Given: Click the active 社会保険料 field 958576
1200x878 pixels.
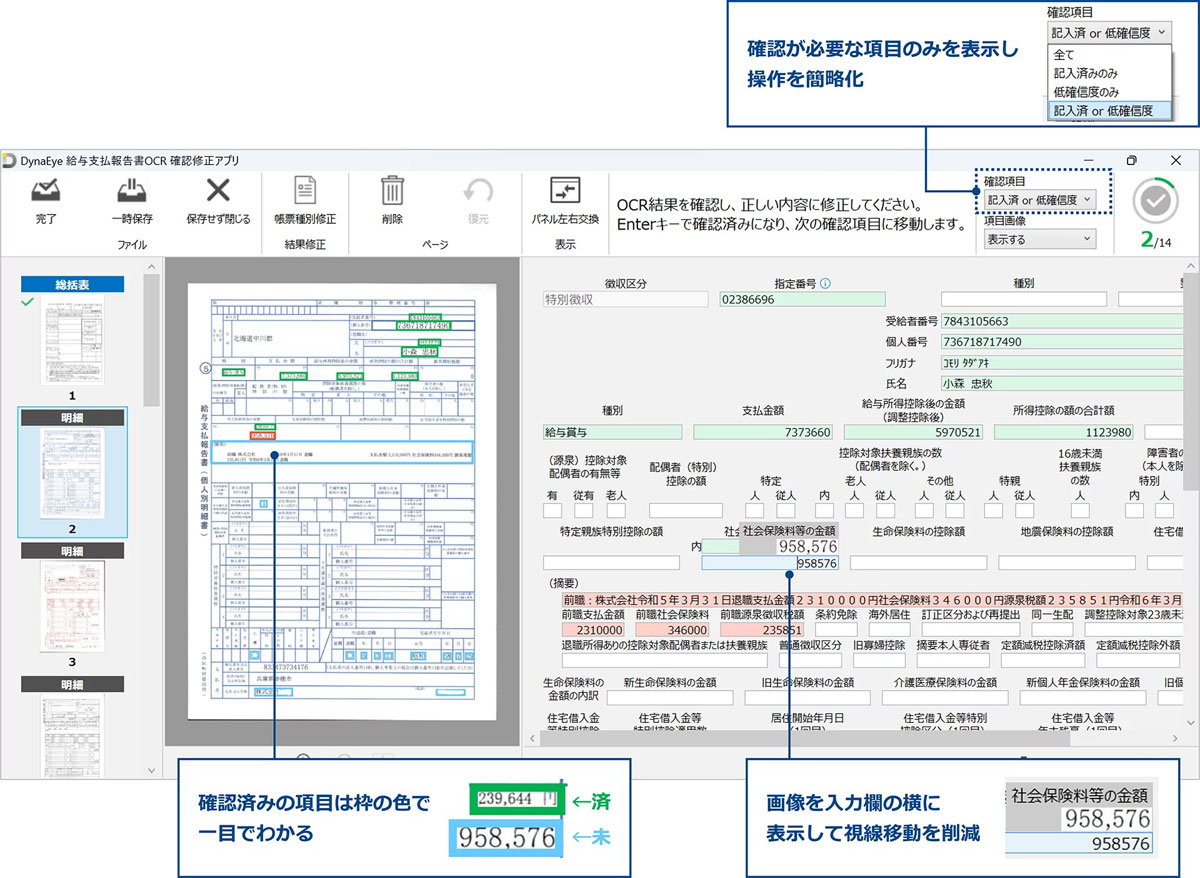Looking at the screenshot, I should [770, 563].
